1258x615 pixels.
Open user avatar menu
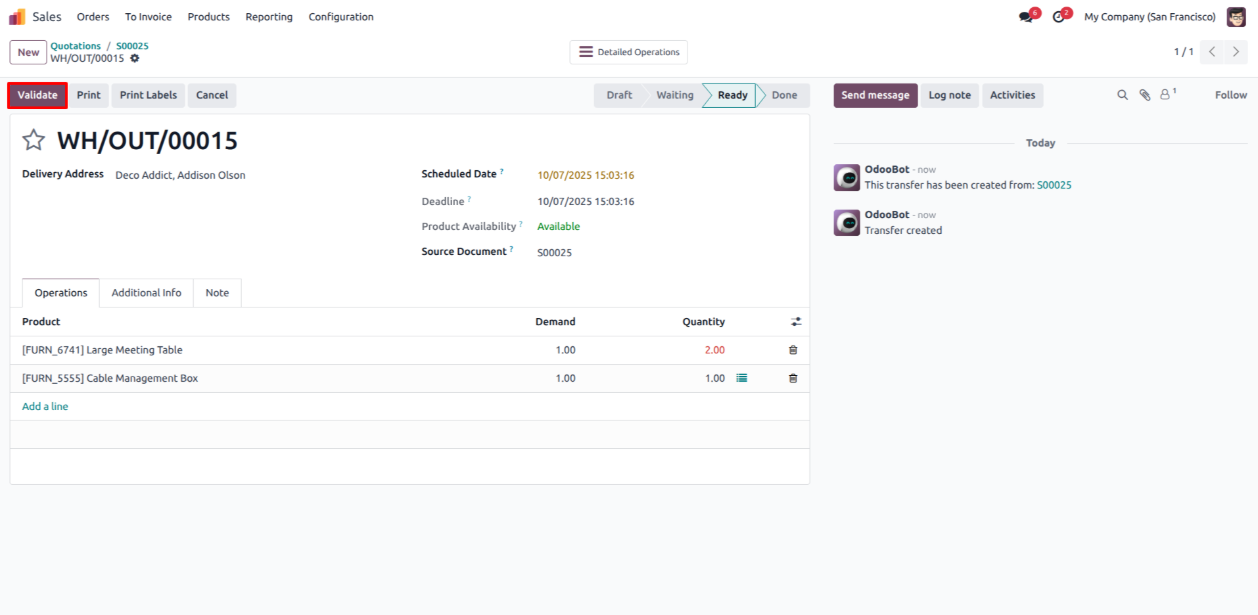pyautogui.click(x=1236, y=17)
